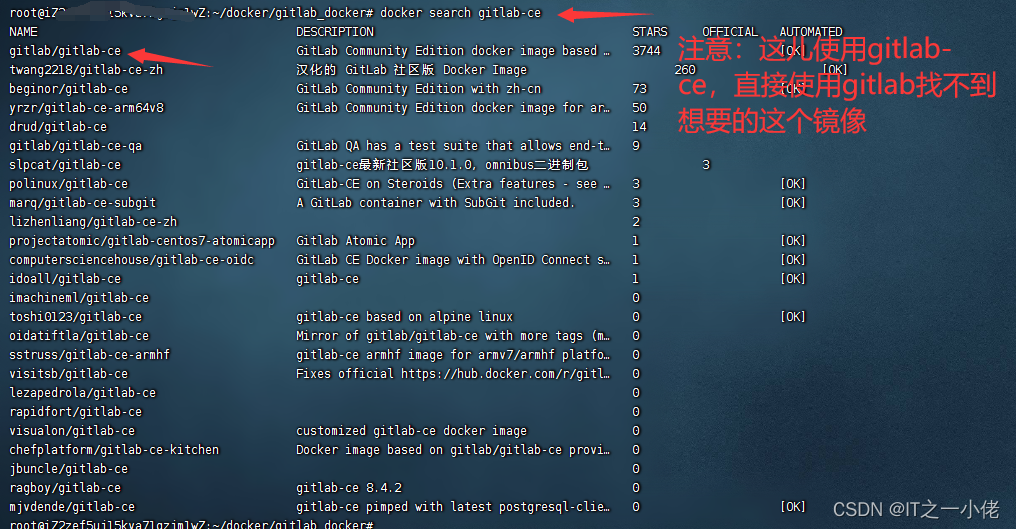Click idoall/gitlab-ce image name

65,279
